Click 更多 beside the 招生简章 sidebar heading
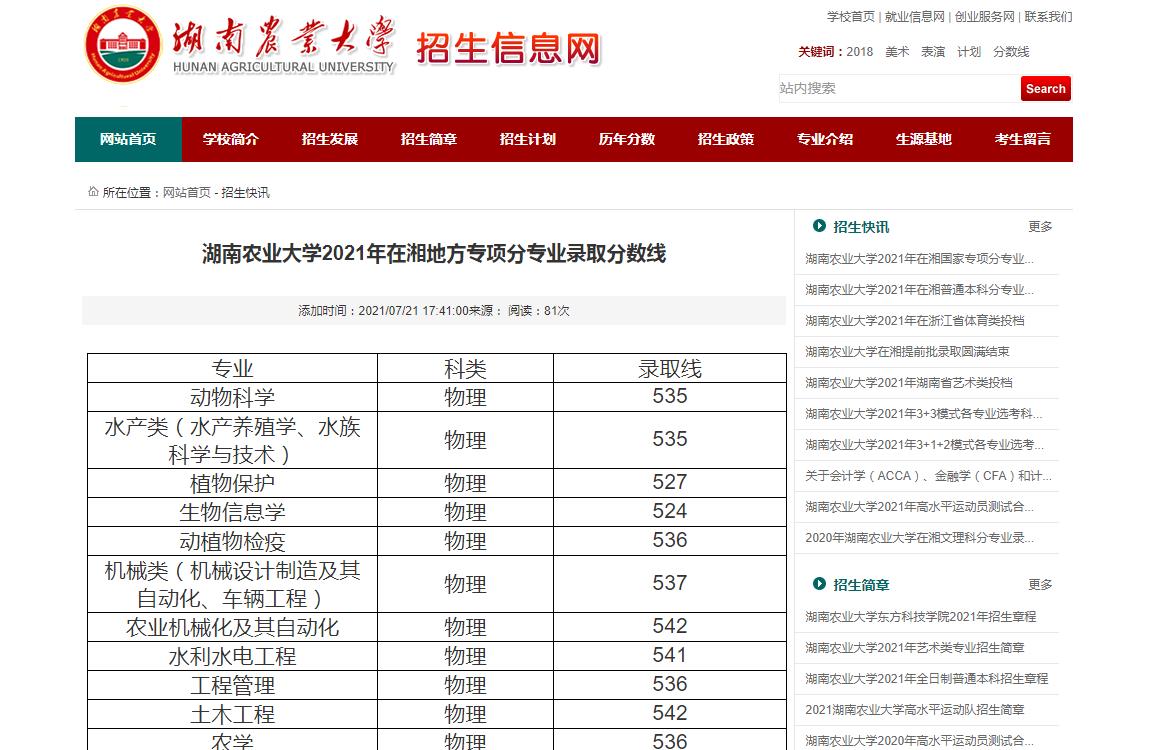Viewport: 1150px width, 750px height. 1040,584
